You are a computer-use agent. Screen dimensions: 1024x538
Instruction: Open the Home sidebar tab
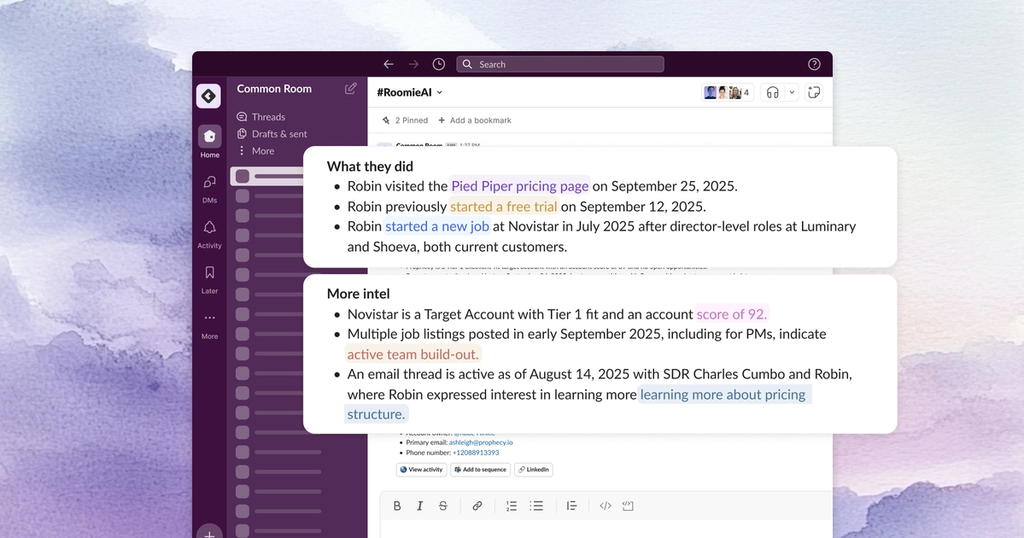210,142
